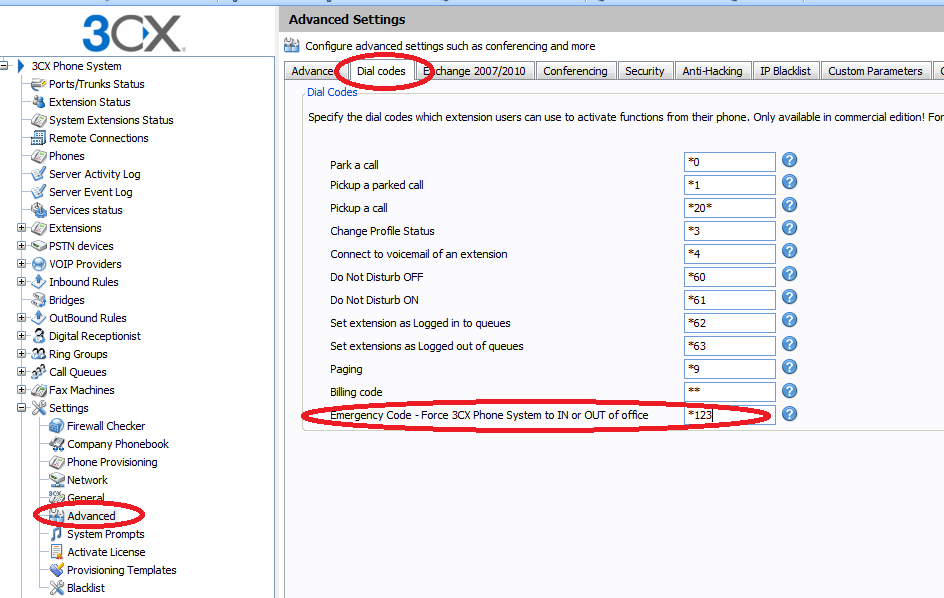Viewport: 944px width, 598px height.
Task: Expand the Digital Receptionist node
Action: [22, 335]
